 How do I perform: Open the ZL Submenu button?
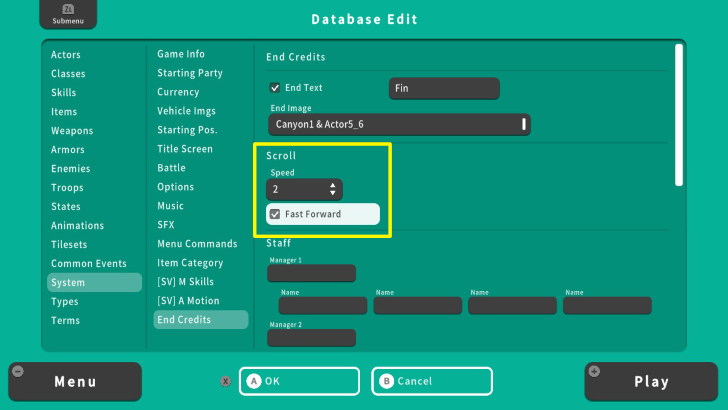click(68, 14)
